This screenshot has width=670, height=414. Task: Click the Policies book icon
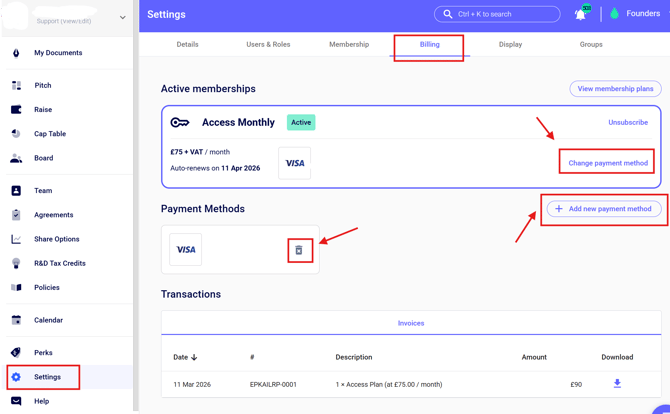click(x=16, y=288)
